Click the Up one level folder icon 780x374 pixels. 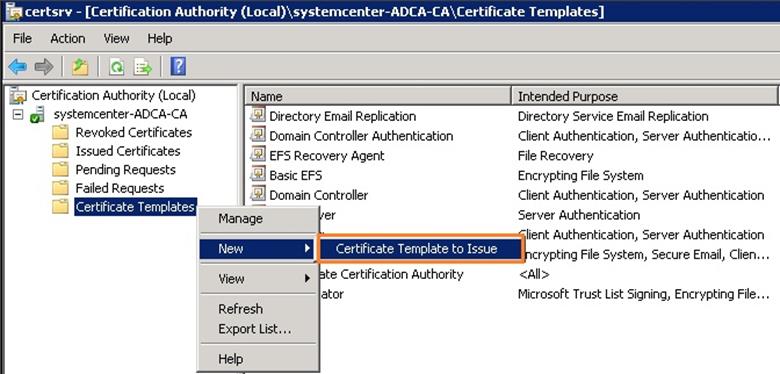(80, 66)
